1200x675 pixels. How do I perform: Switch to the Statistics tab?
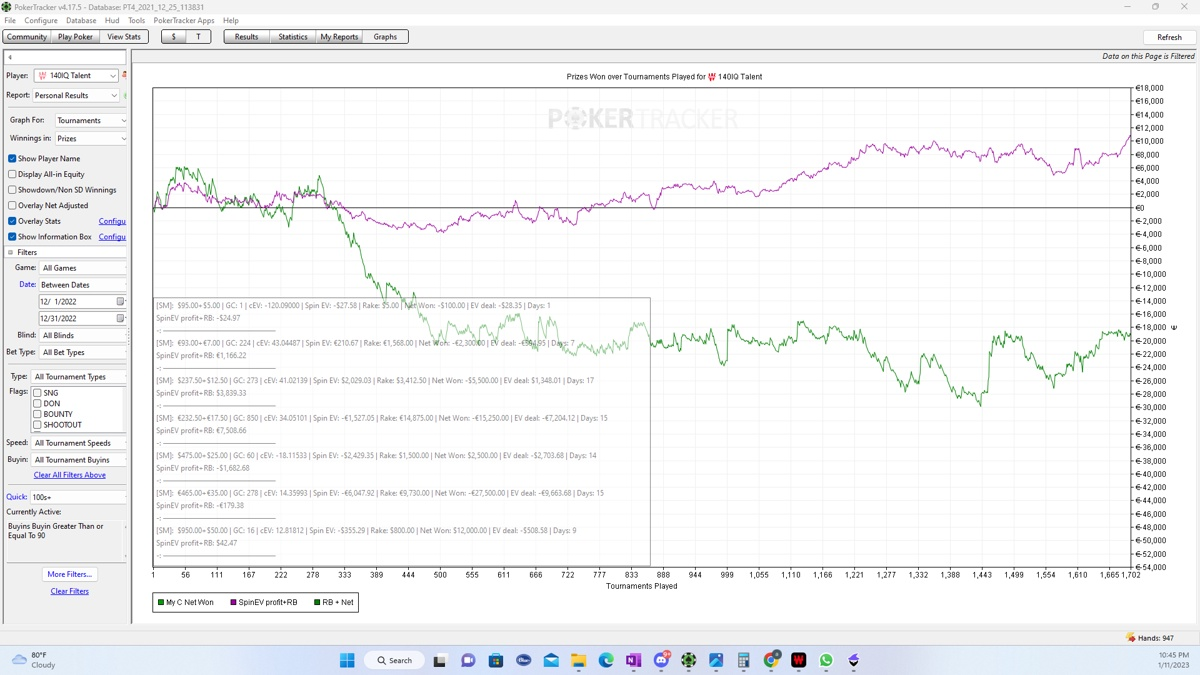click(x=292, y=37)
